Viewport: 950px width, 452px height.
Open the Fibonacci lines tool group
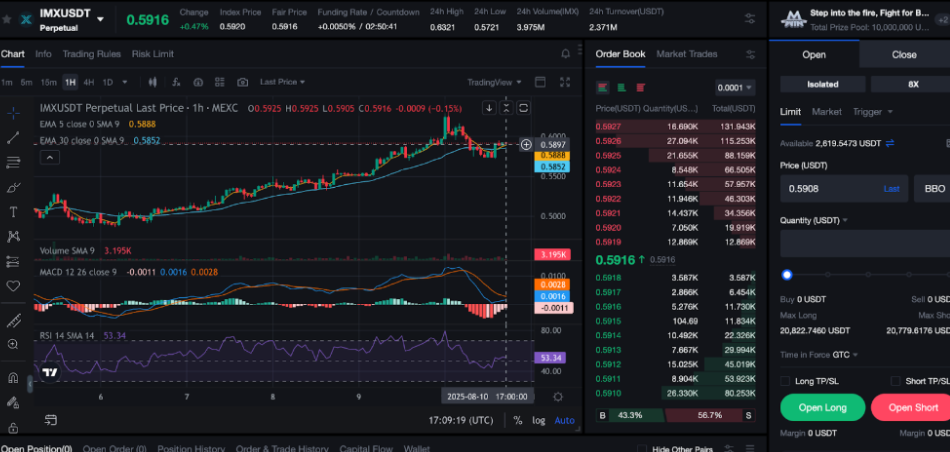[x=13, y=162]
